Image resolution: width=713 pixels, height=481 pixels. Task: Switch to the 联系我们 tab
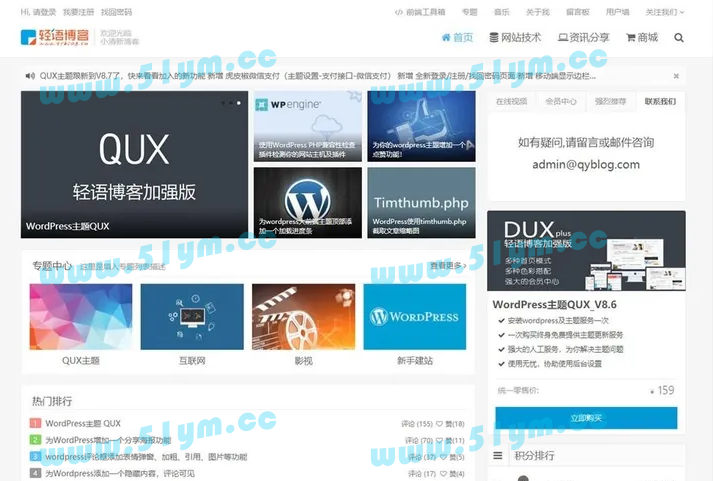[x=660, y=101]
